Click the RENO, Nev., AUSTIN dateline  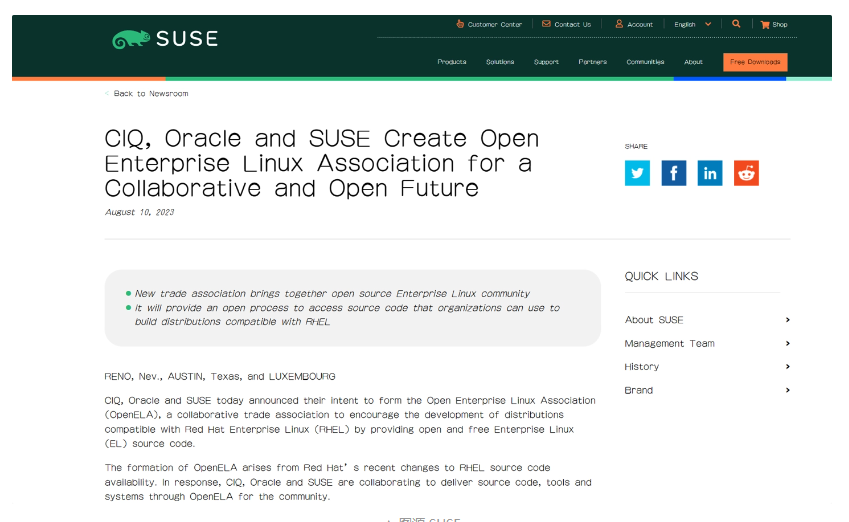click(x=220, y=376)
